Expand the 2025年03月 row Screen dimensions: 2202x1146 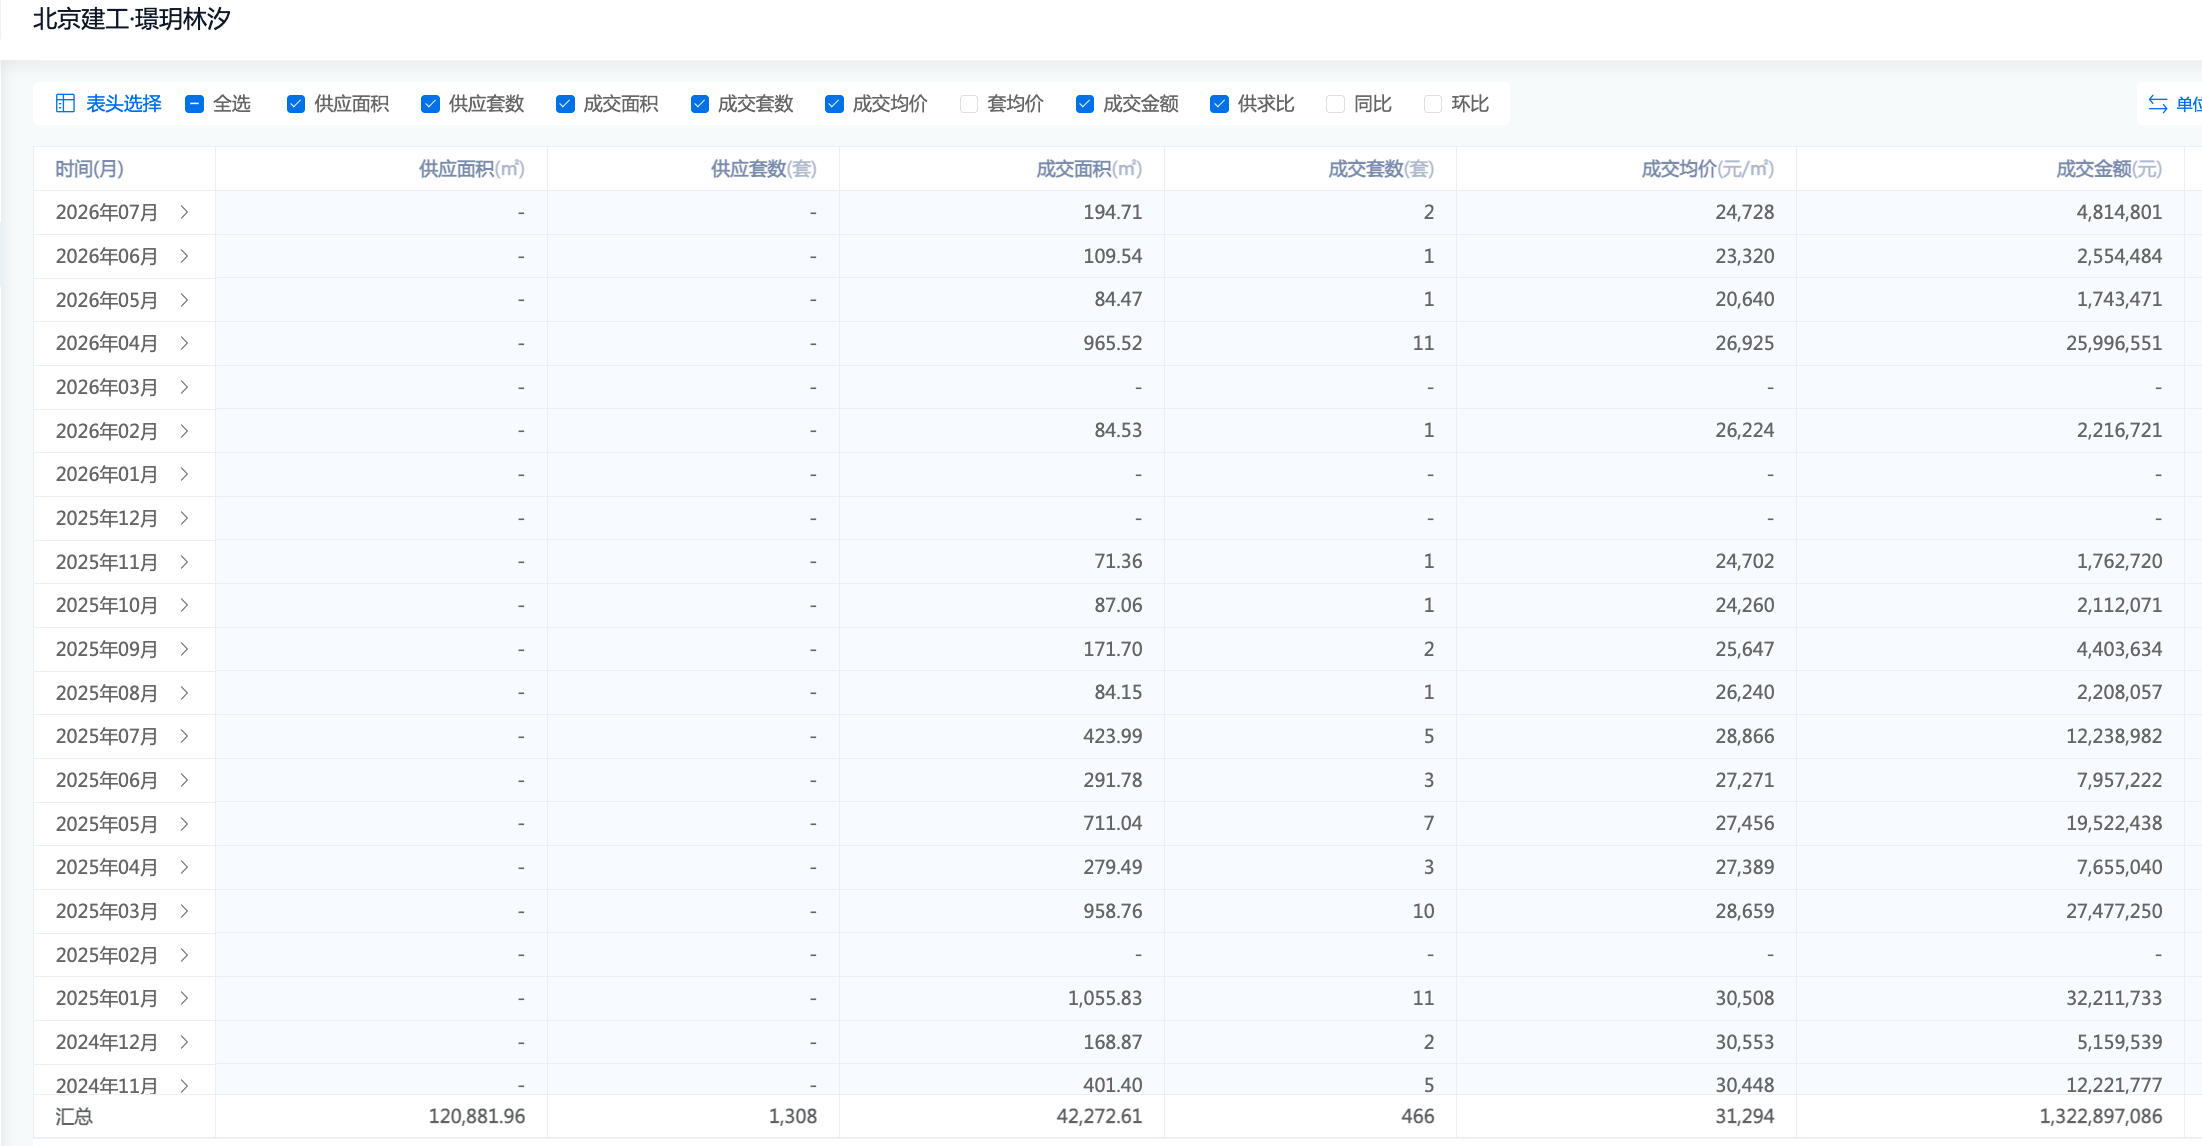click(184, 911)
